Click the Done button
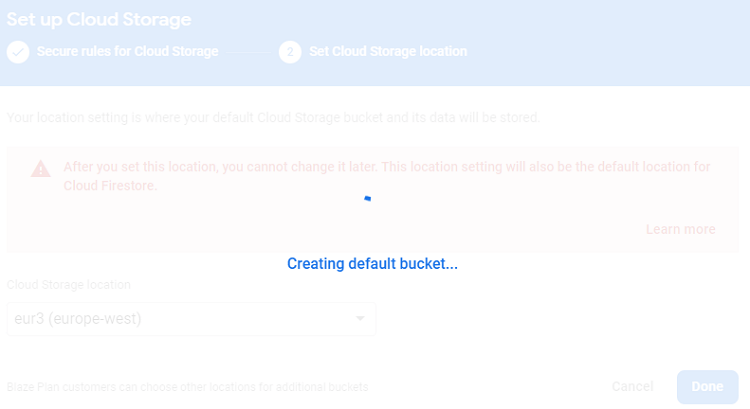This screenshot has width=750, height=409. pyautogui.click(x=707, y=387)
